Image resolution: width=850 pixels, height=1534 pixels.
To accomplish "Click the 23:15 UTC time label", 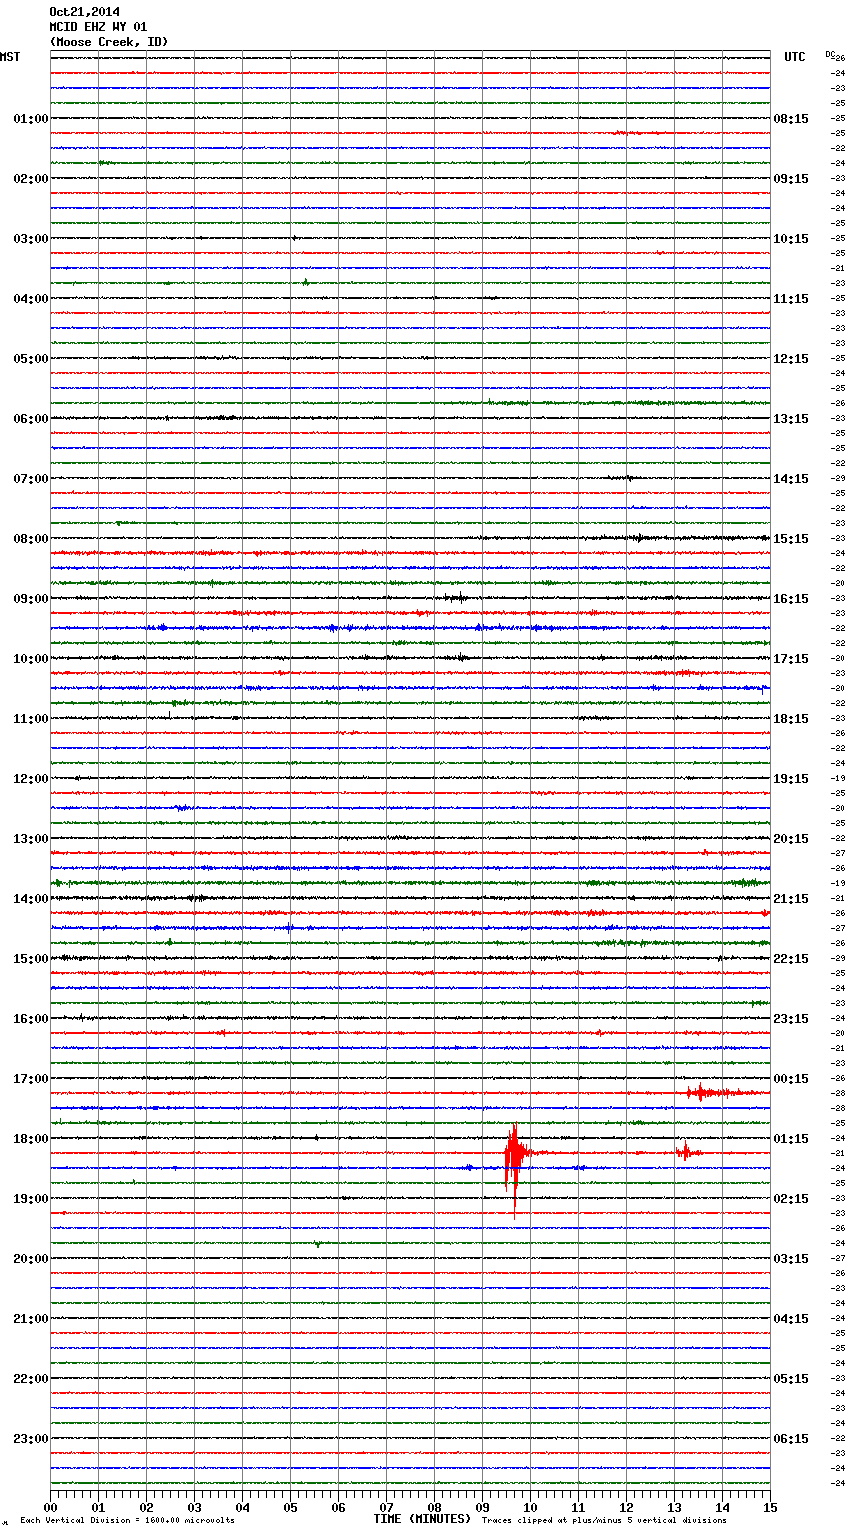I will [791, 1019].
